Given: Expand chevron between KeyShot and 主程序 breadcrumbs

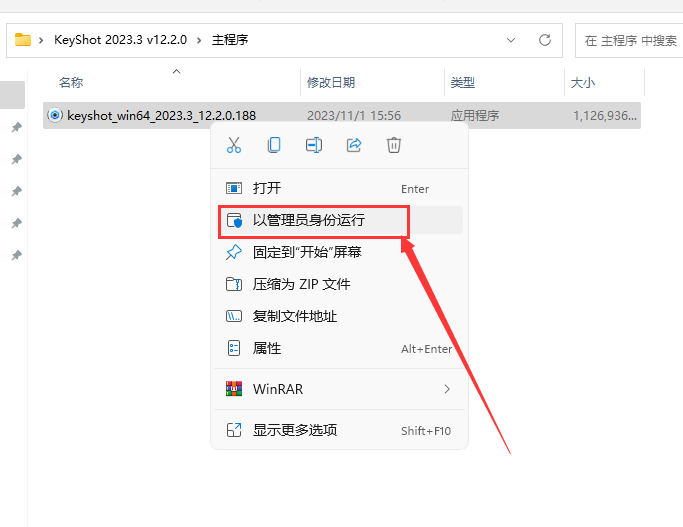Looking at the screenshot, I should pyautogui.click(x=199, y=41).
